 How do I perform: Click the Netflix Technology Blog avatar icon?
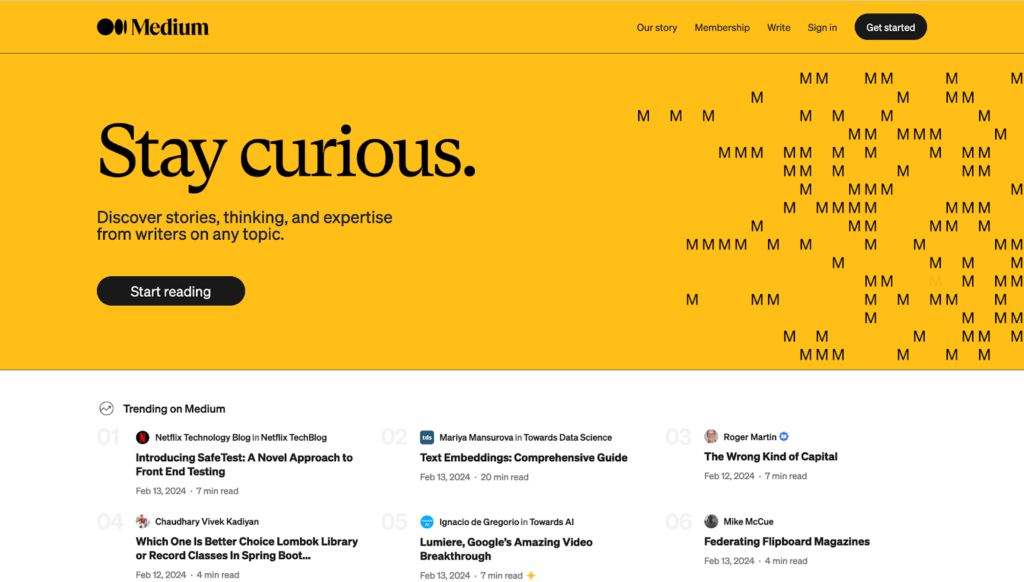[142, 438]
